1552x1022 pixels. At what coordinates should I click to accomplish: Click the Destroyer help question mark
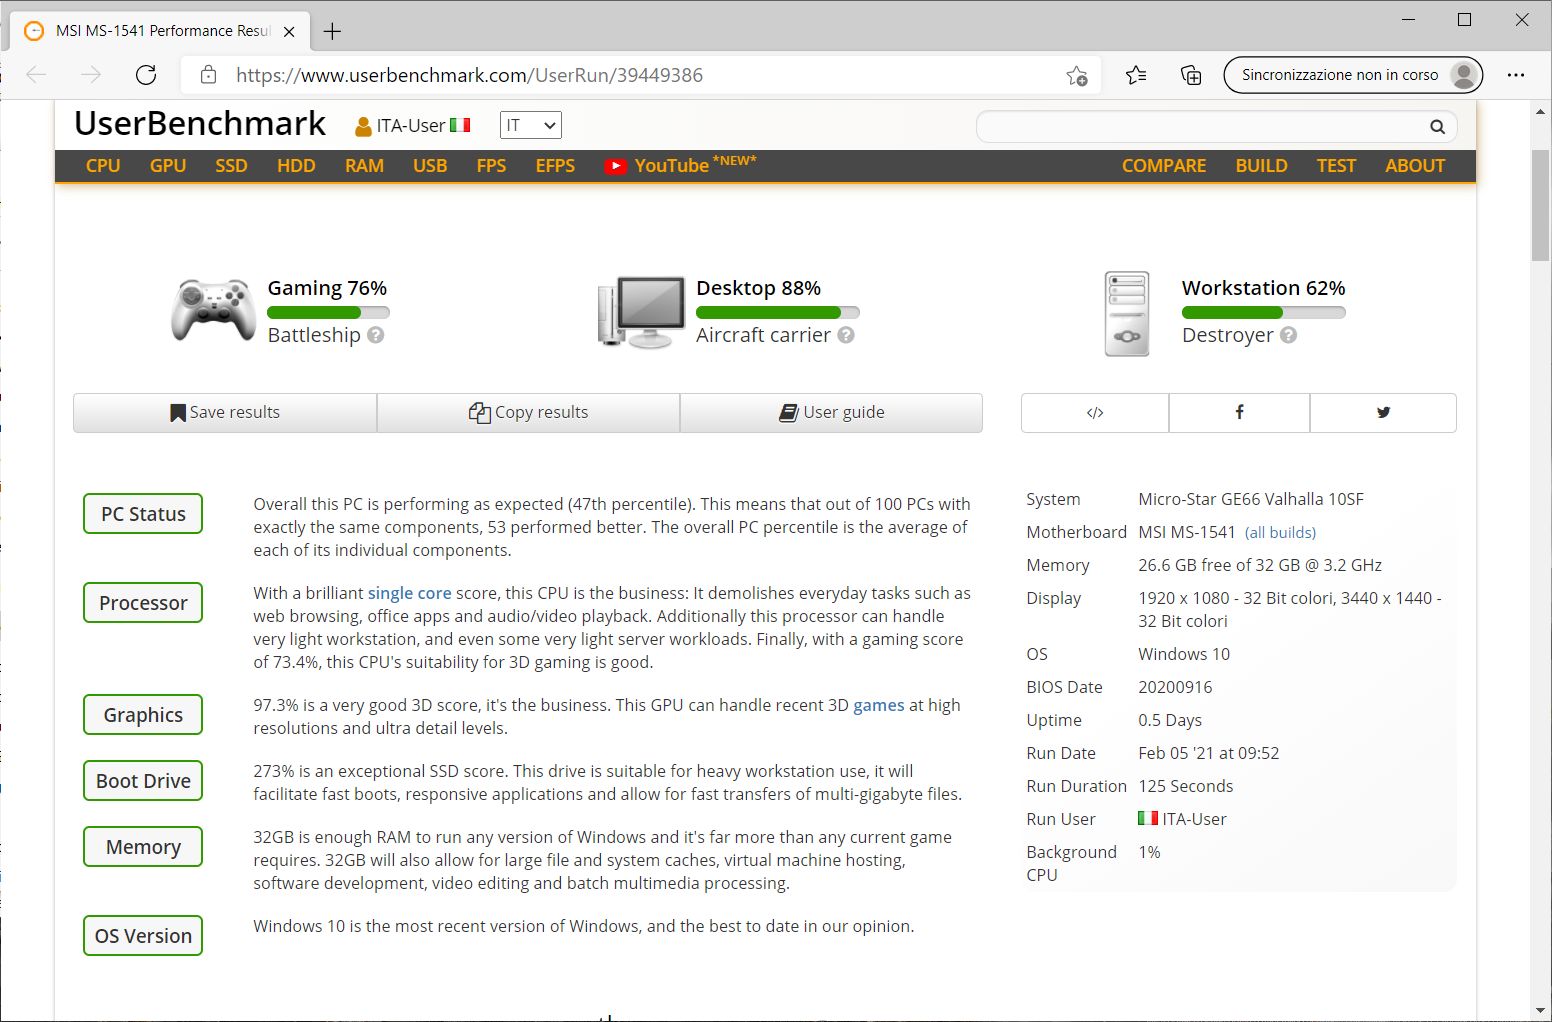(x=1289, y=335)
